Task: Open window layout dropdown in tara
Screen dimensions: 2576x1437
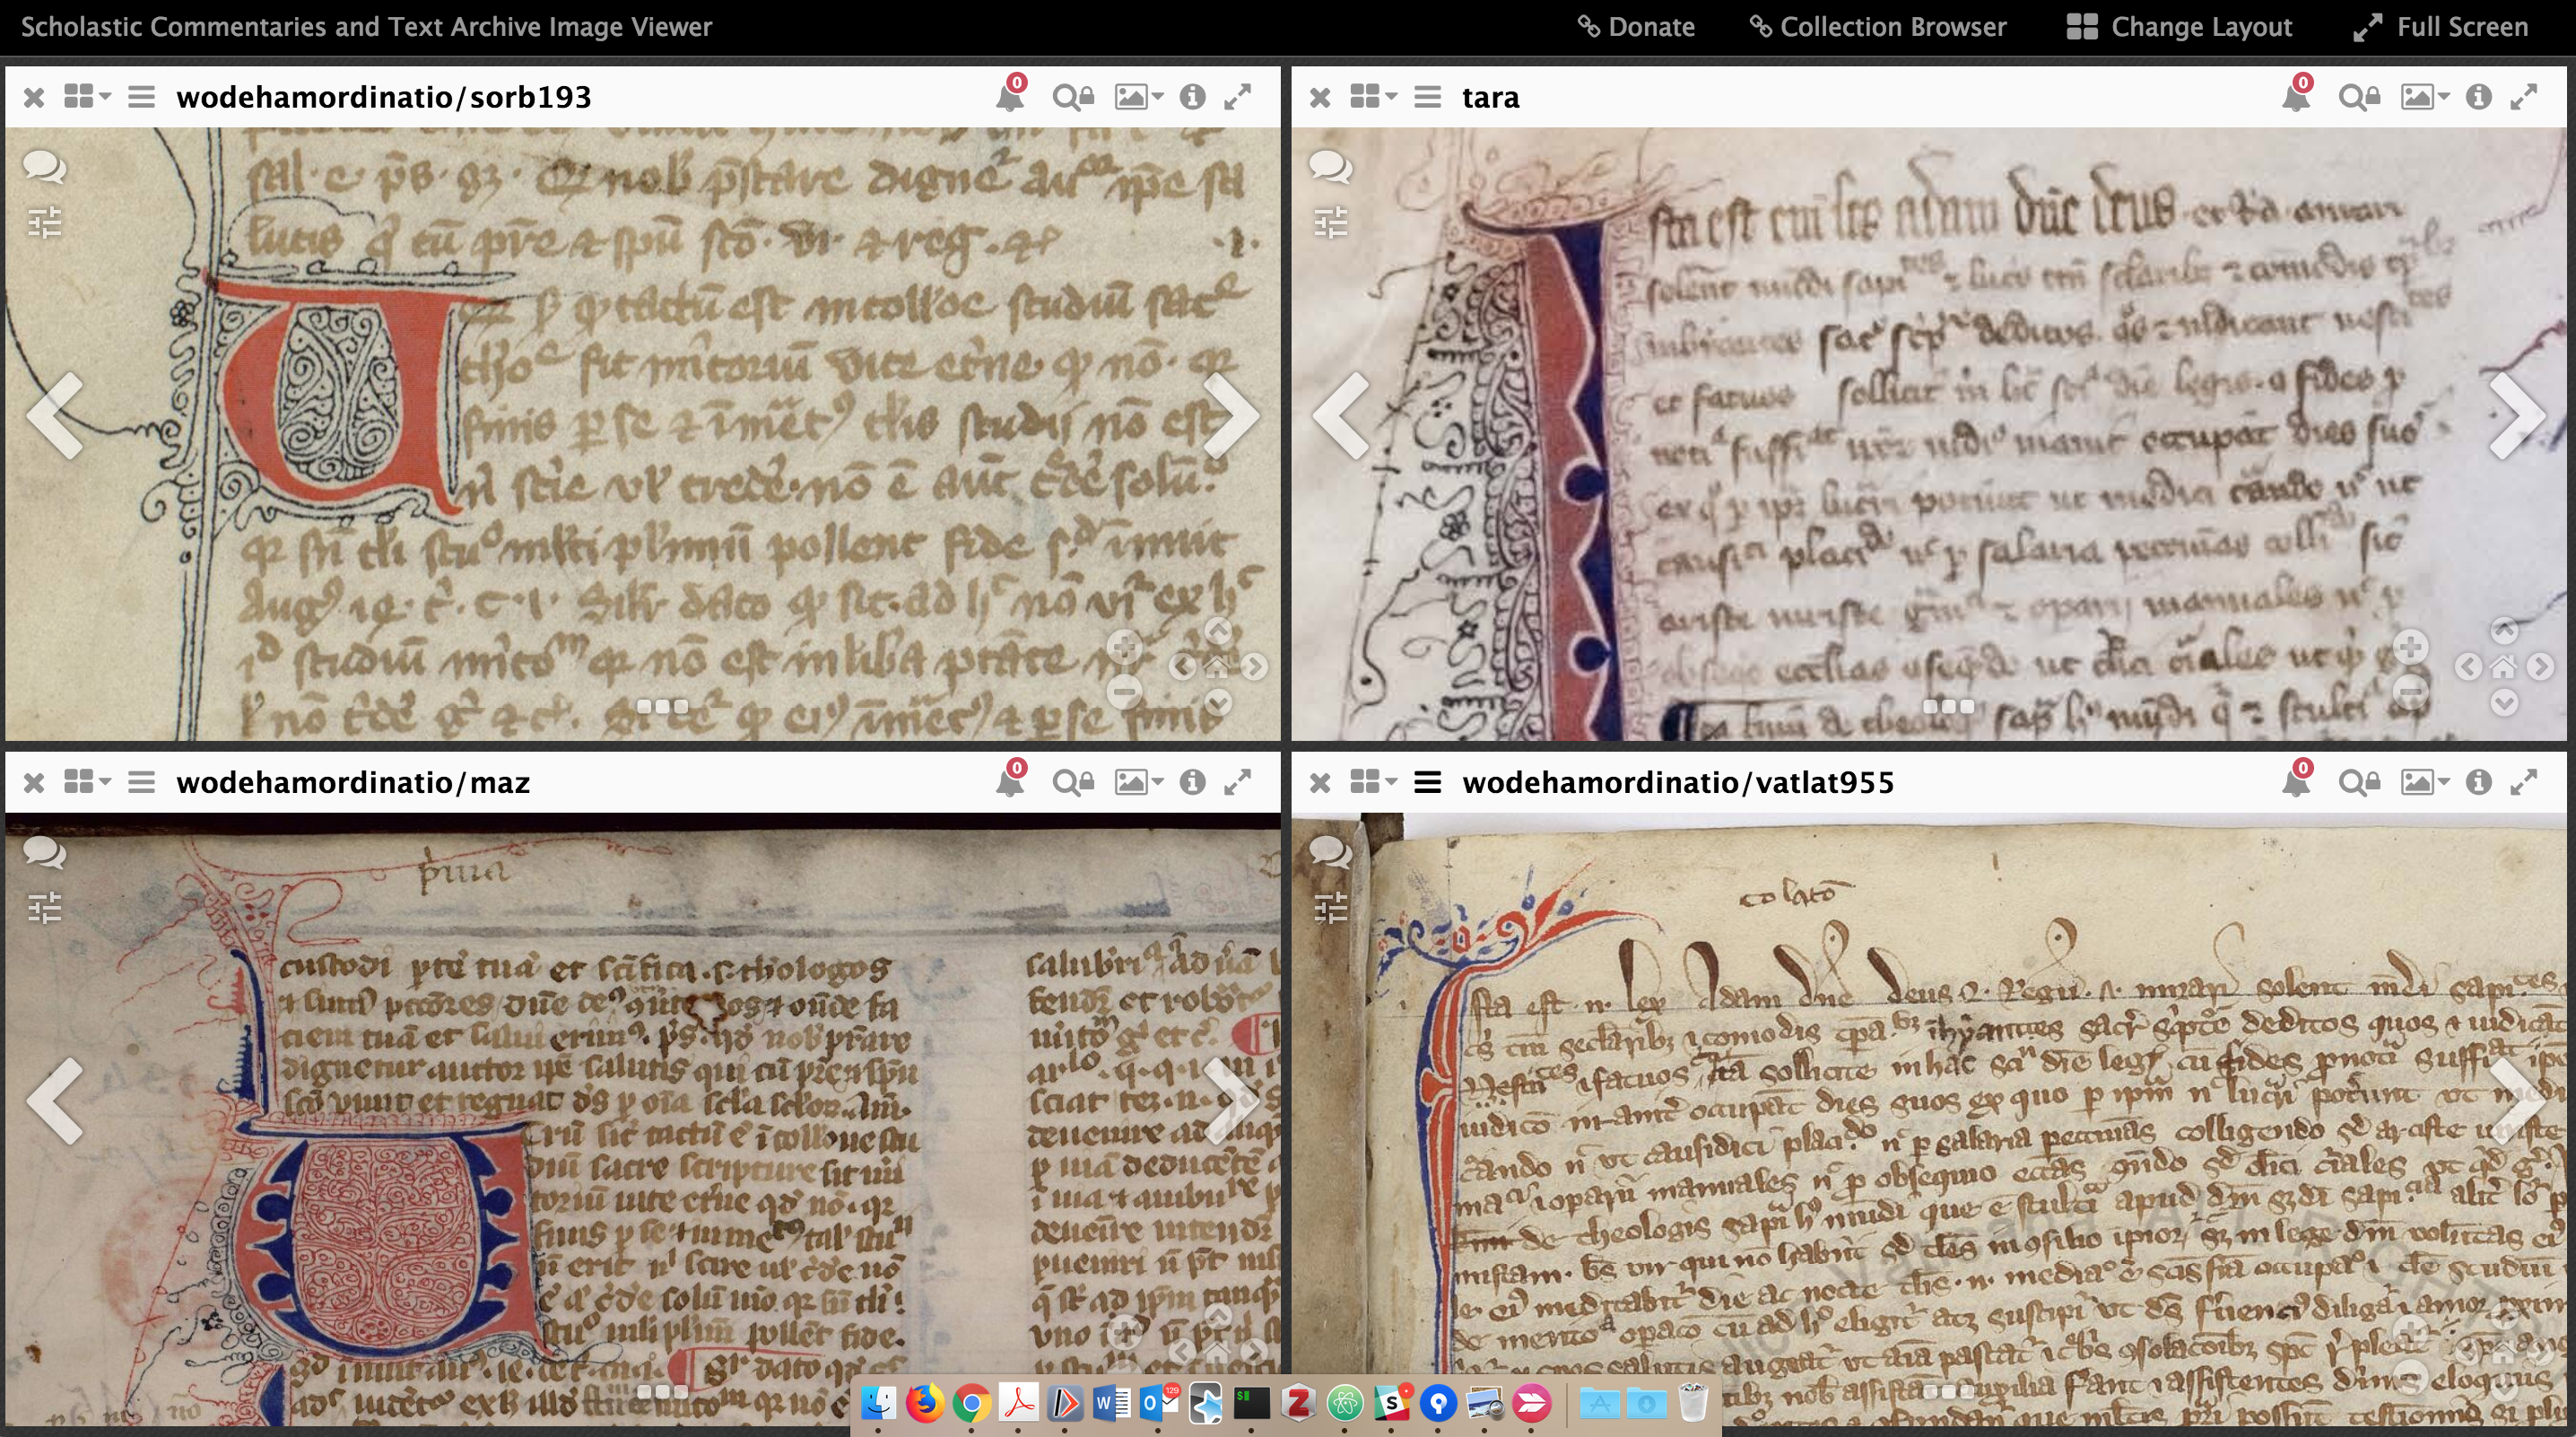Action: coord(1373,96)
